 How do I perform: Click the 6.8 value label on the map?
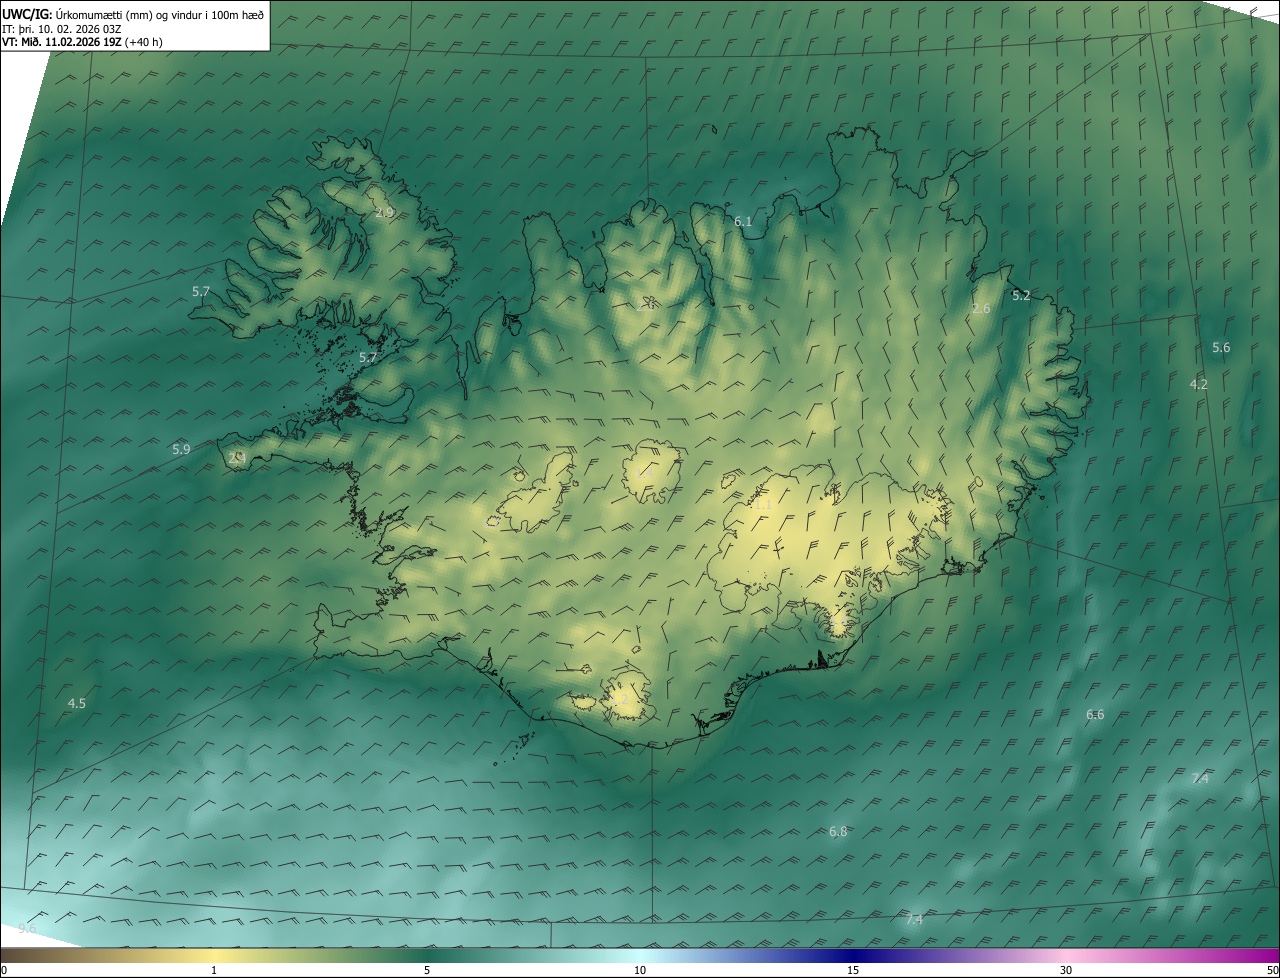pyautogui.click(x=838, y=831)
